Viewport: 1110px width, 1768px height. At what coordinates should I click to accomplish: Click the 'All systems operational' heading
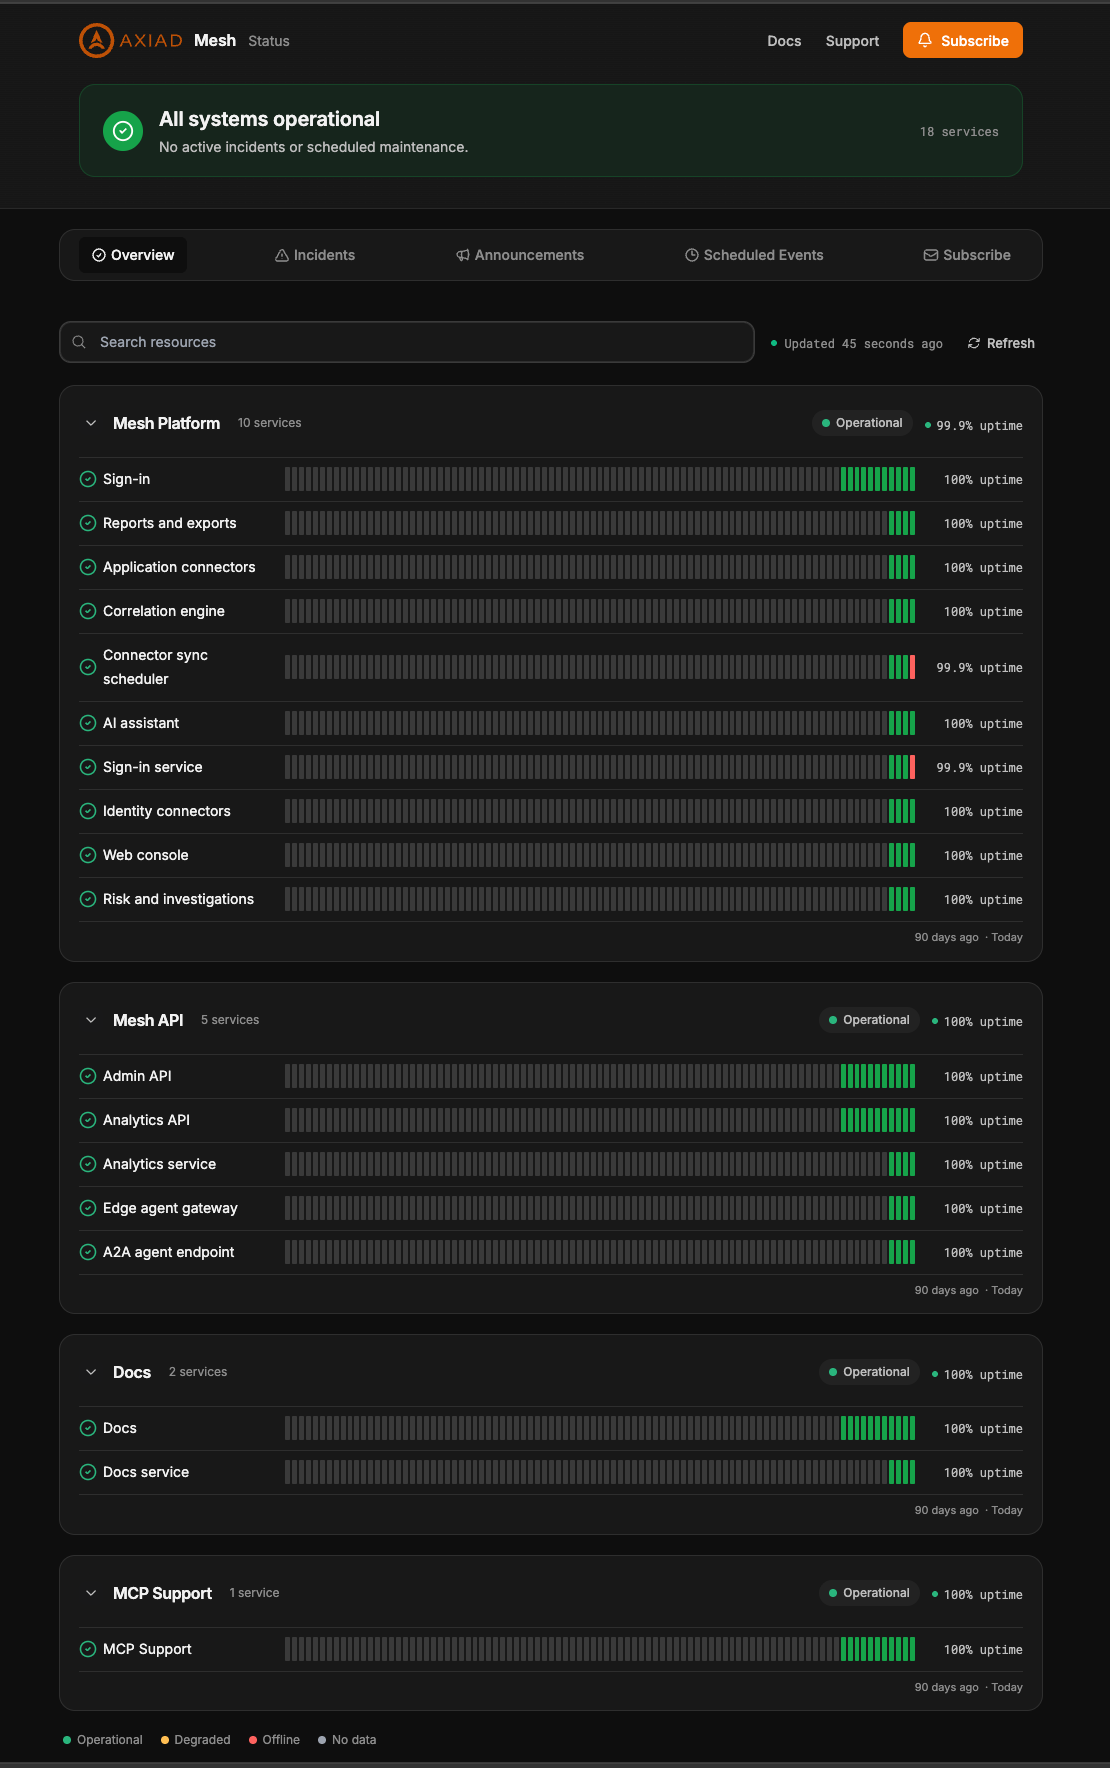[269, 119]
